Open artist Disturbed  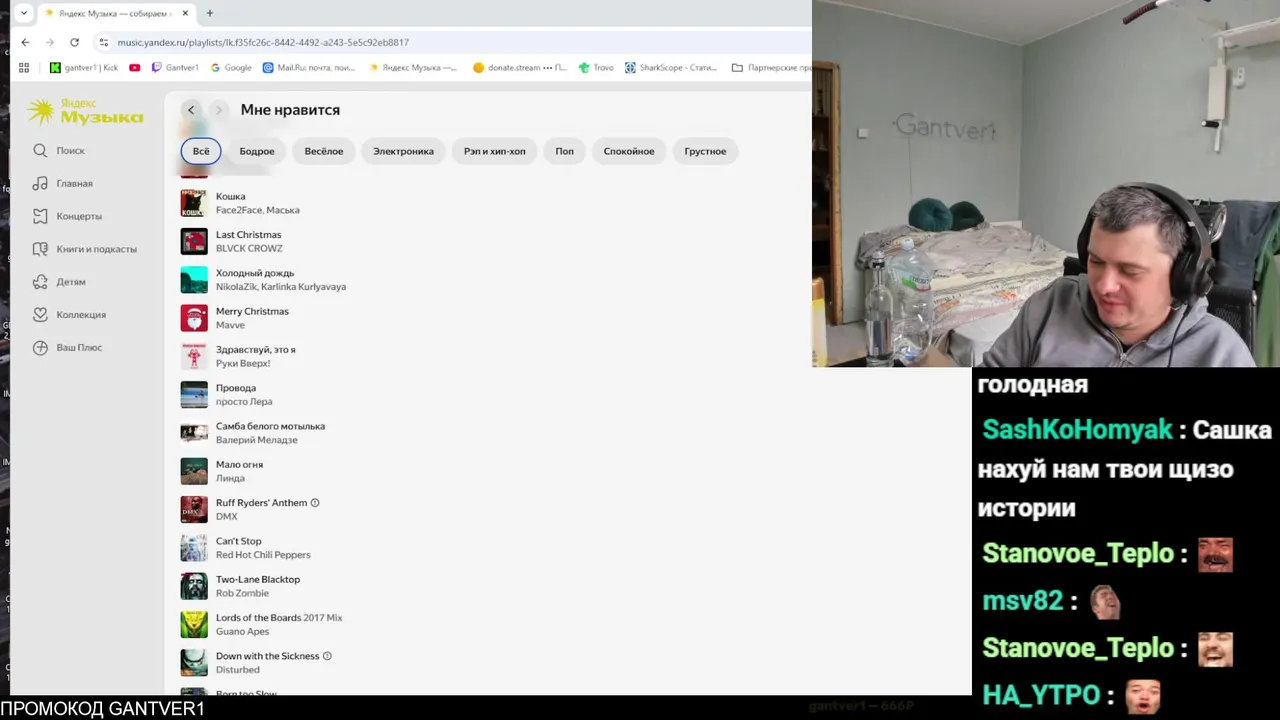237,670
